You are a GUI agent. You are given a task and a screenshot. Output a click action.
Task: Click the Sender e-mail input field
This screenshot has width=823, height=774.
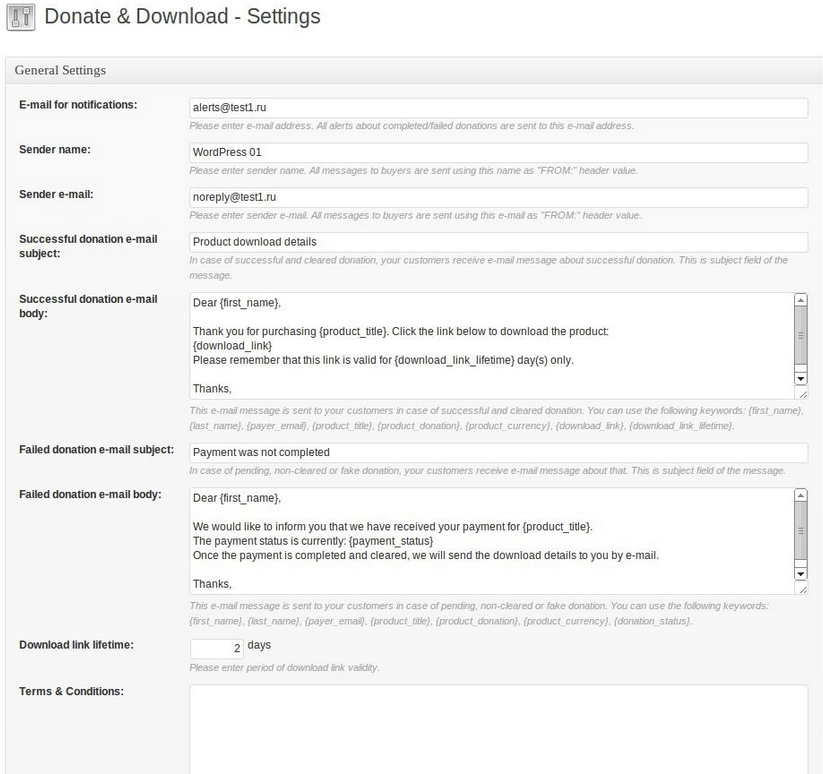point(498,197)
